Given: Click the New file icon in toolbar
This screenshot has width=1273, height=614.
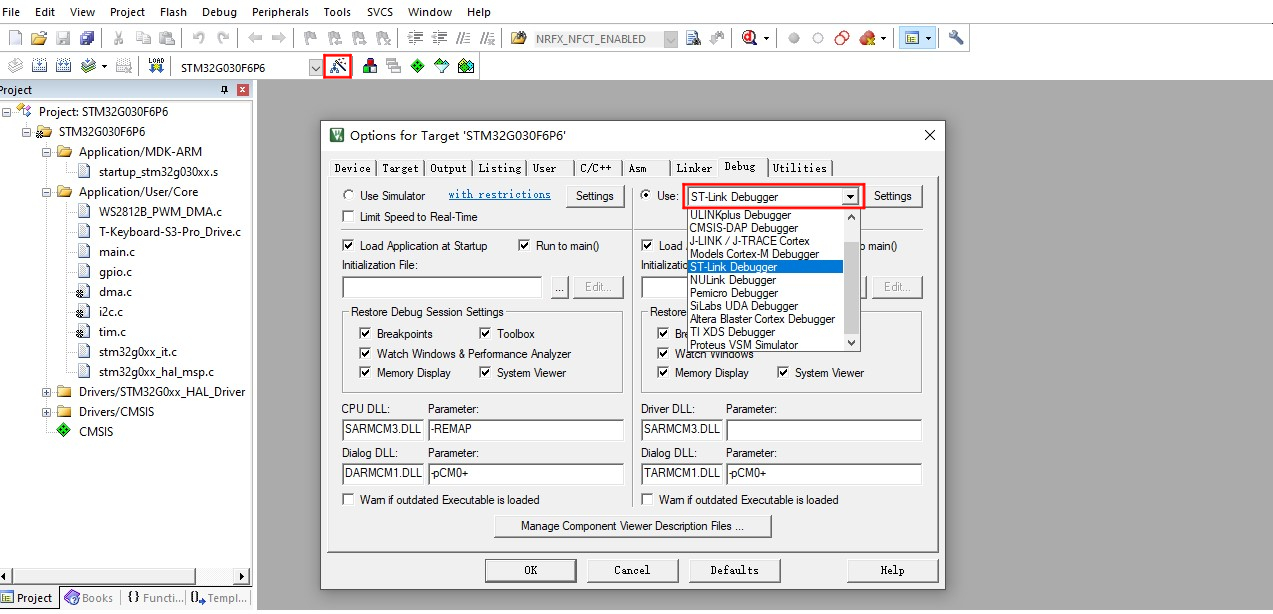Looking at the screenshot, I should coord(15,38).
